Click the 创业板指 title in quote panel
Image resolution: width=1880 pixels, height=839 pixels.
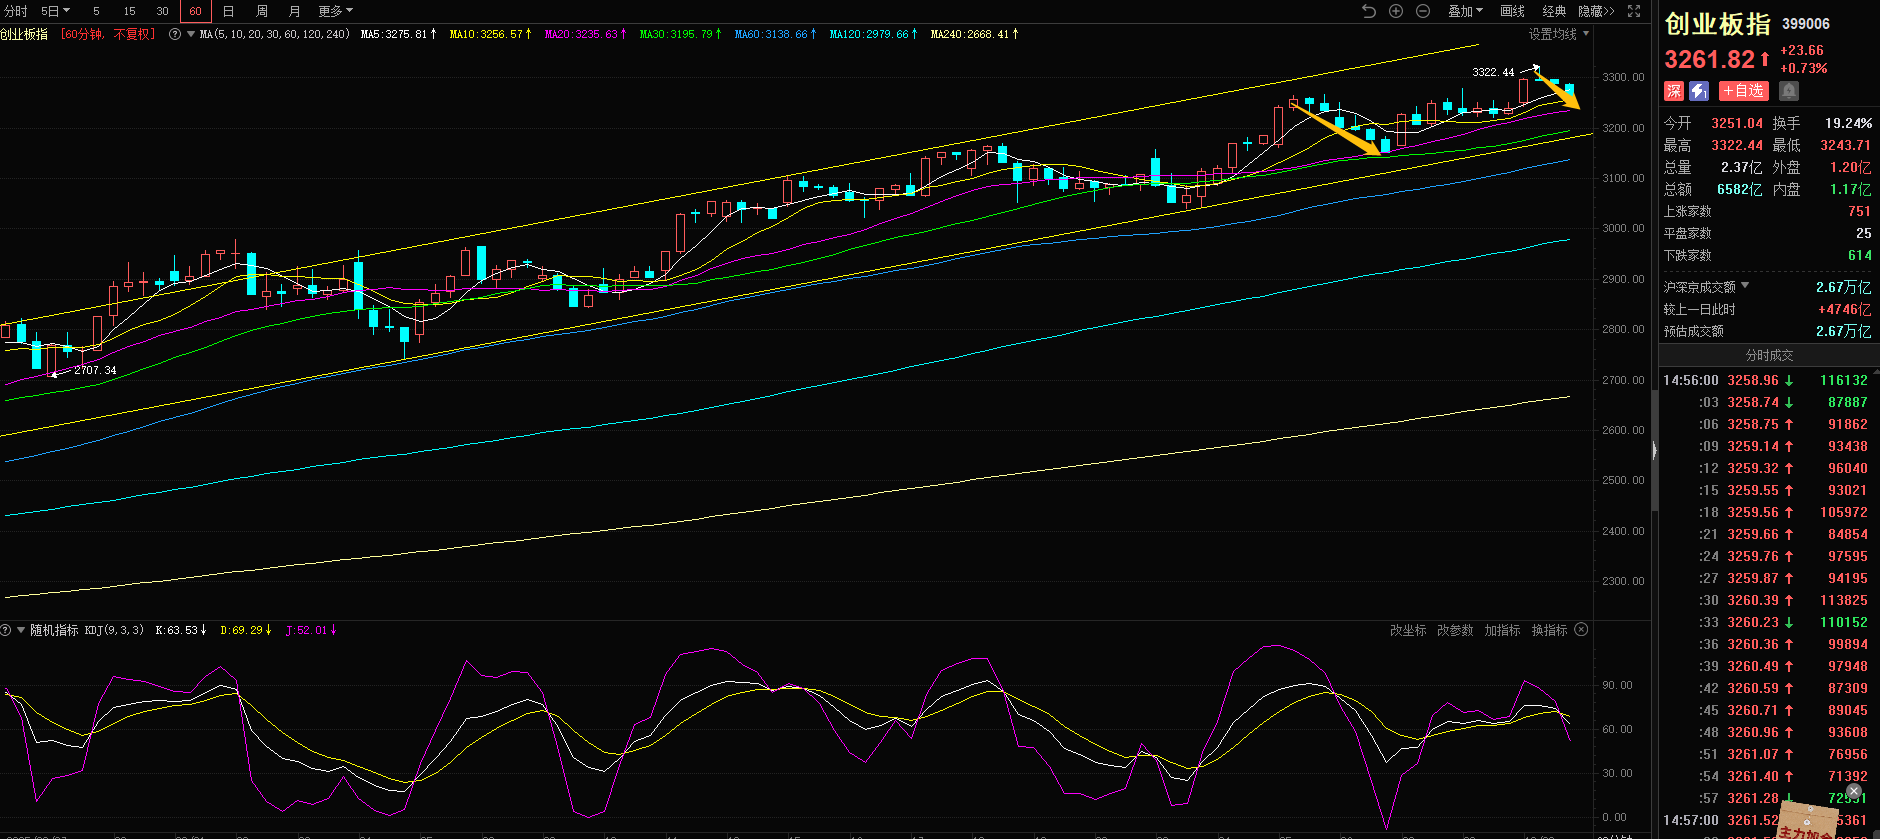(x=1717, y=24)
